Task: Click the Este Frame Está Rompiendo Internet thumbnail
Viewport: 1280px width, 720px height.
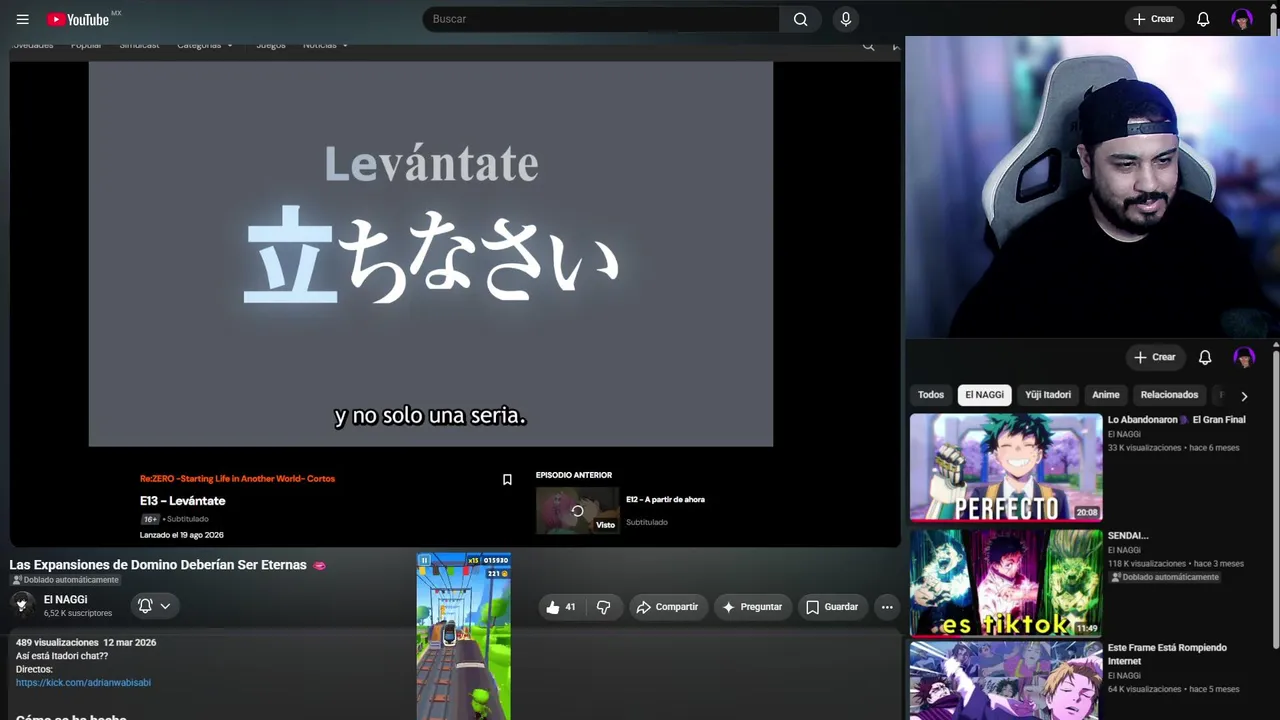Action: coord(1006,682)
